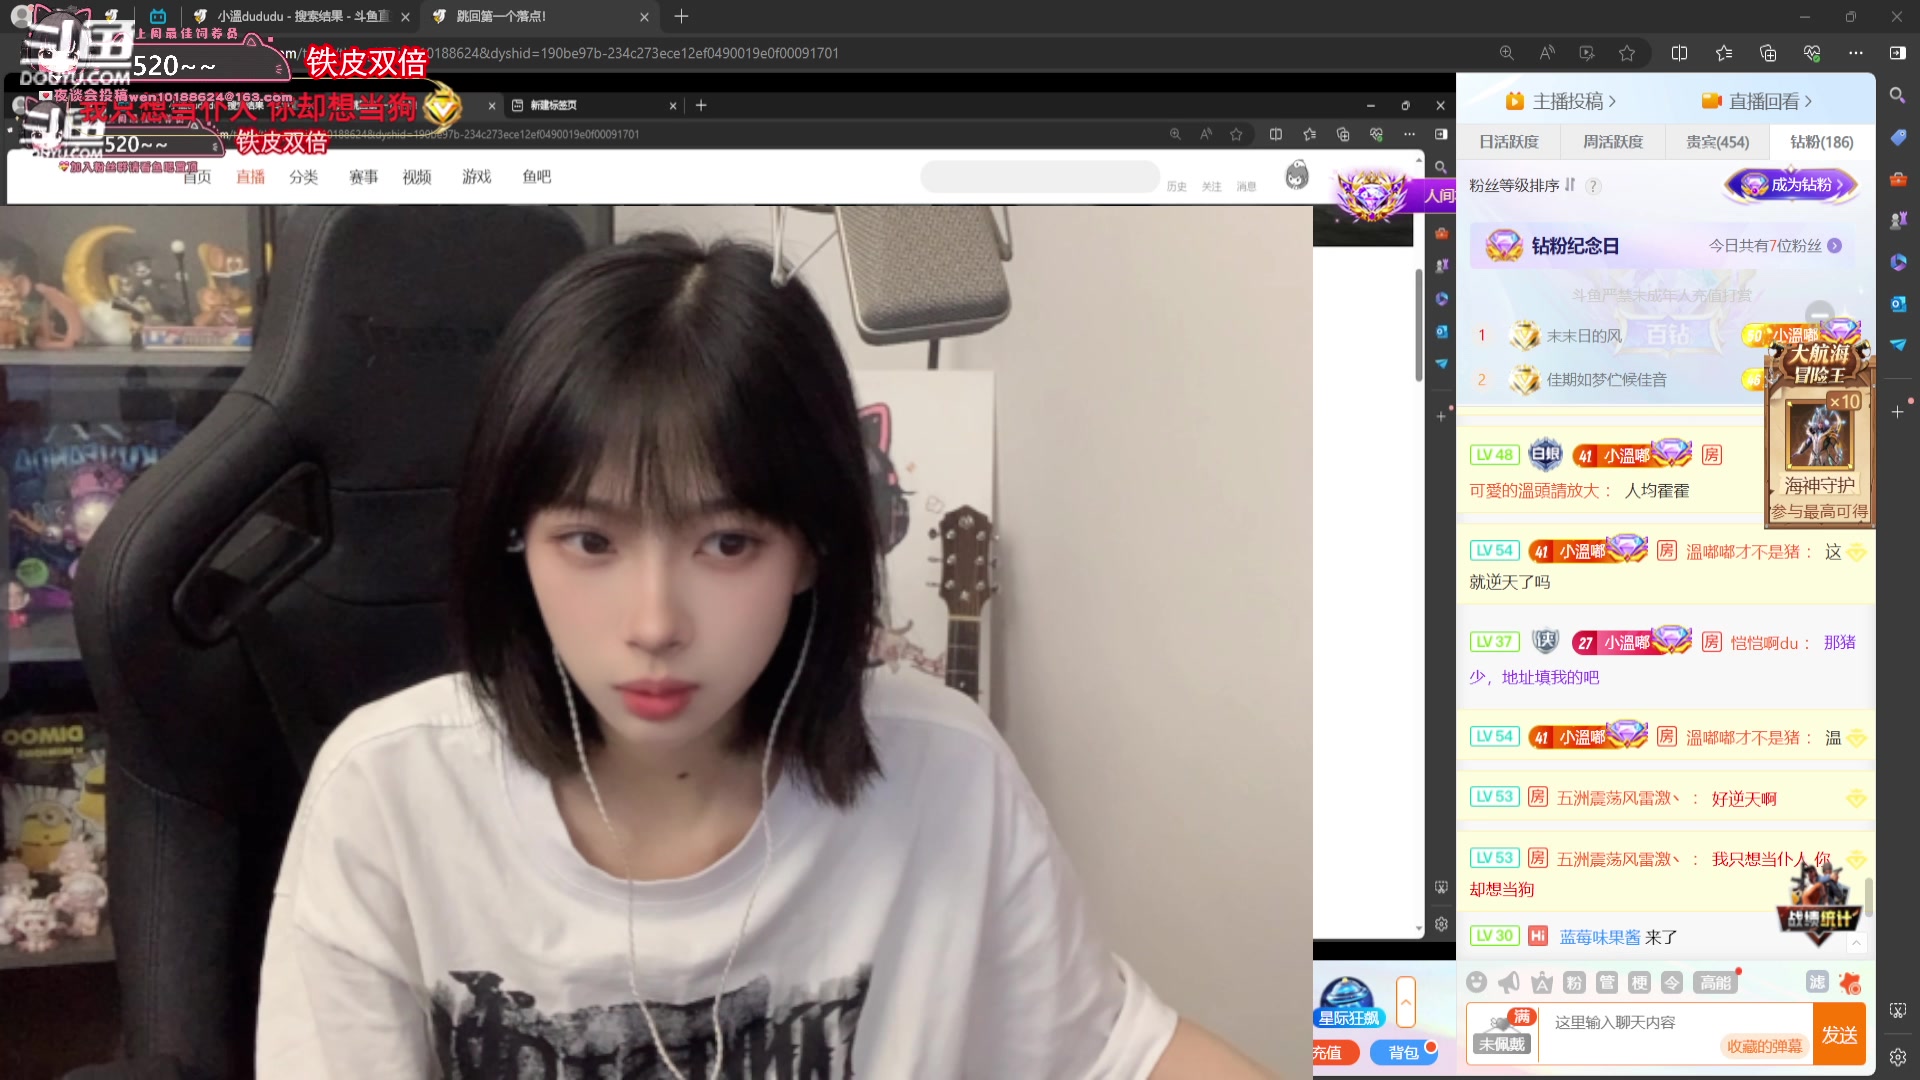Open the favorites list icon

click(1724, 53)
